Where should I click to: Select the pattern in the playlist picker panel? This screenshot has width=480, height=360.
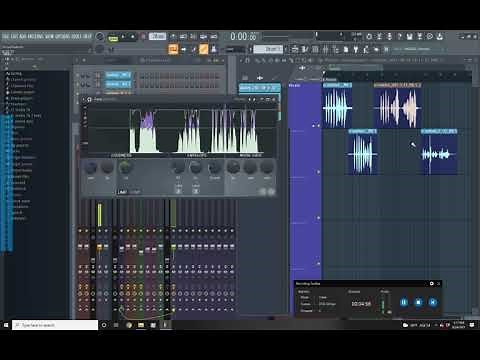pyautogui.click(x=259, y=88)
